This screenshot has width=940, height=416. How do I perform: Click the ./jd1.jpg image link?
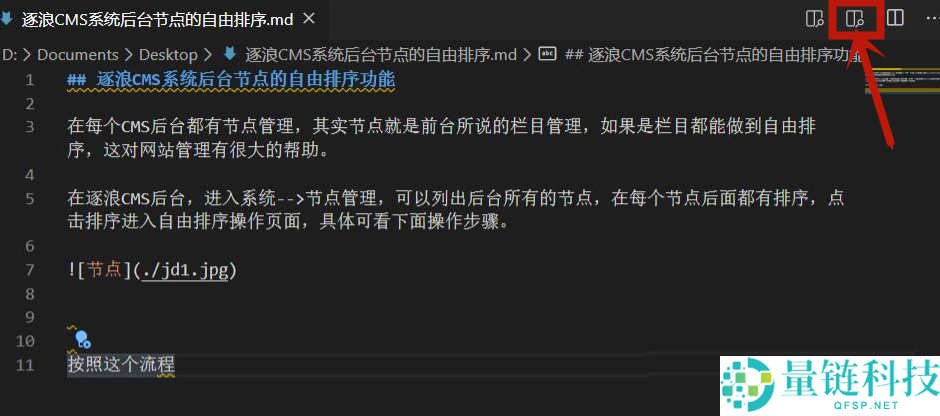coord(185,270)
